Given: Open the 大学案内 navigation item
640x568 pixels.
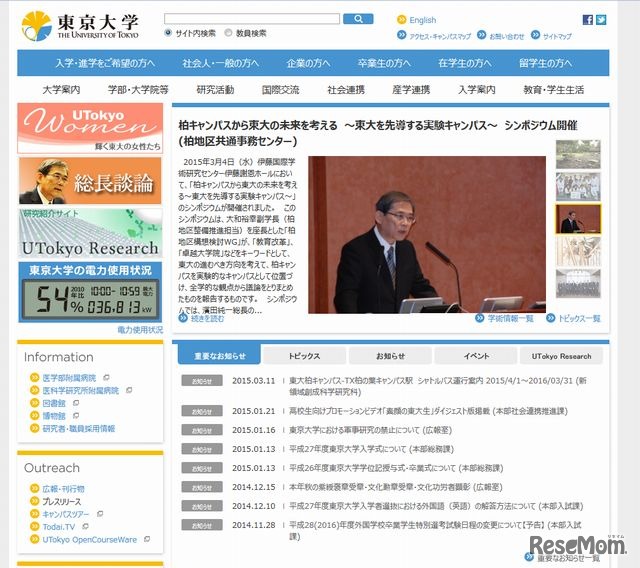Looking at the screenshot, I should pos(61,89).
